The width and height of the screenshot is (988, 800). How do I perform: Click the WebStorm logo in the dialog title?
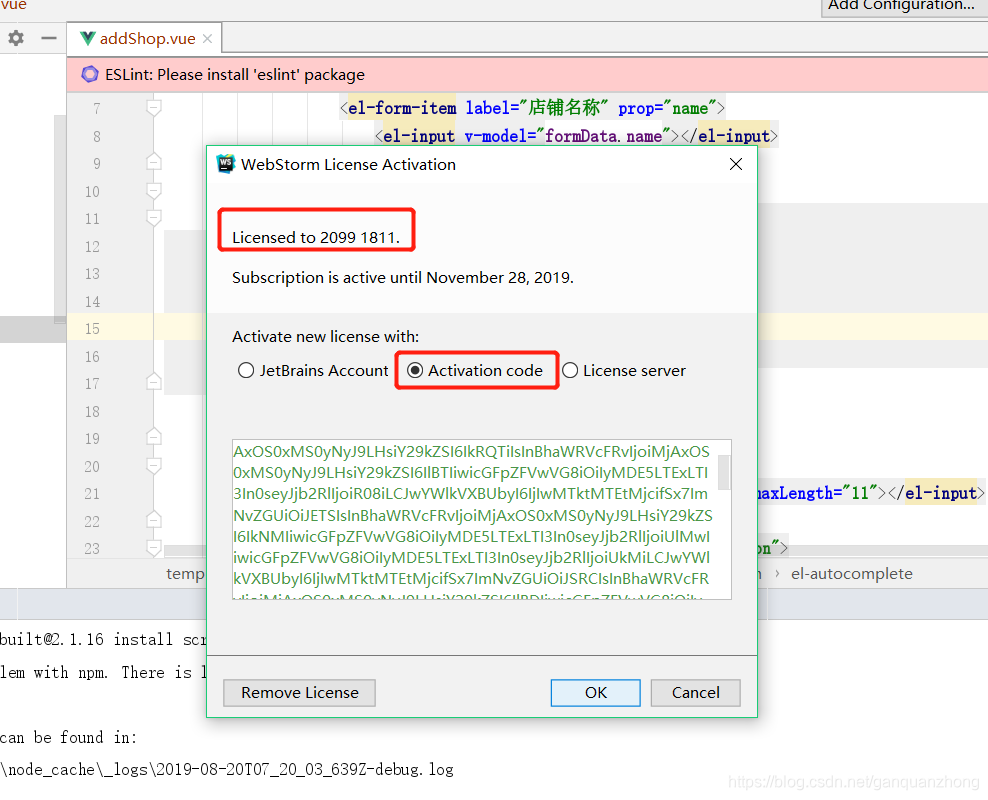tap(225, 164)
